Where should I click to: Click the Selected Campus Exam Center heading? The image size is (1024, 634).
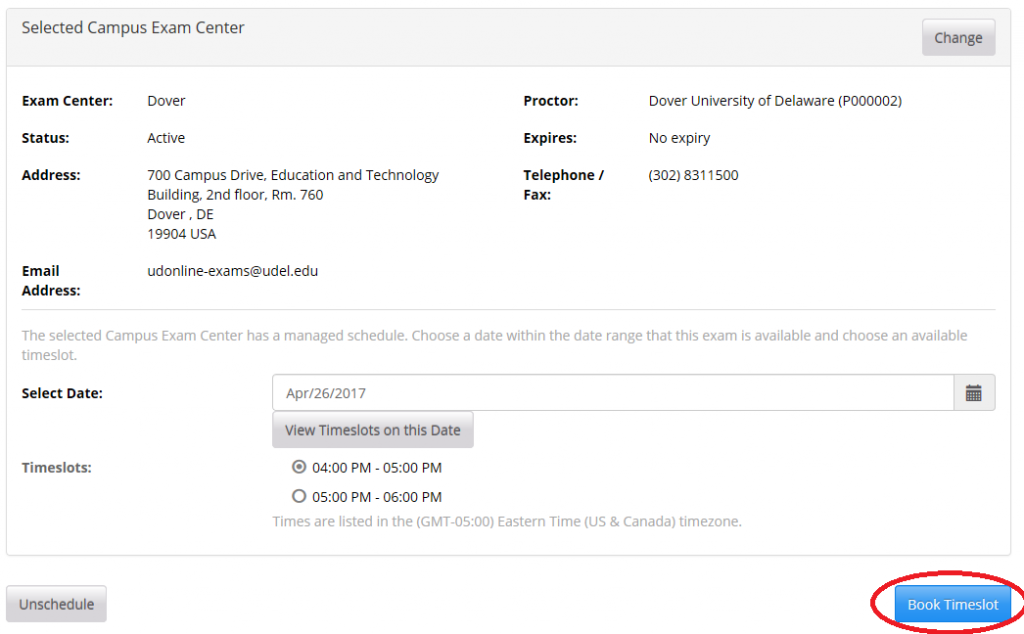coord(133,28)
